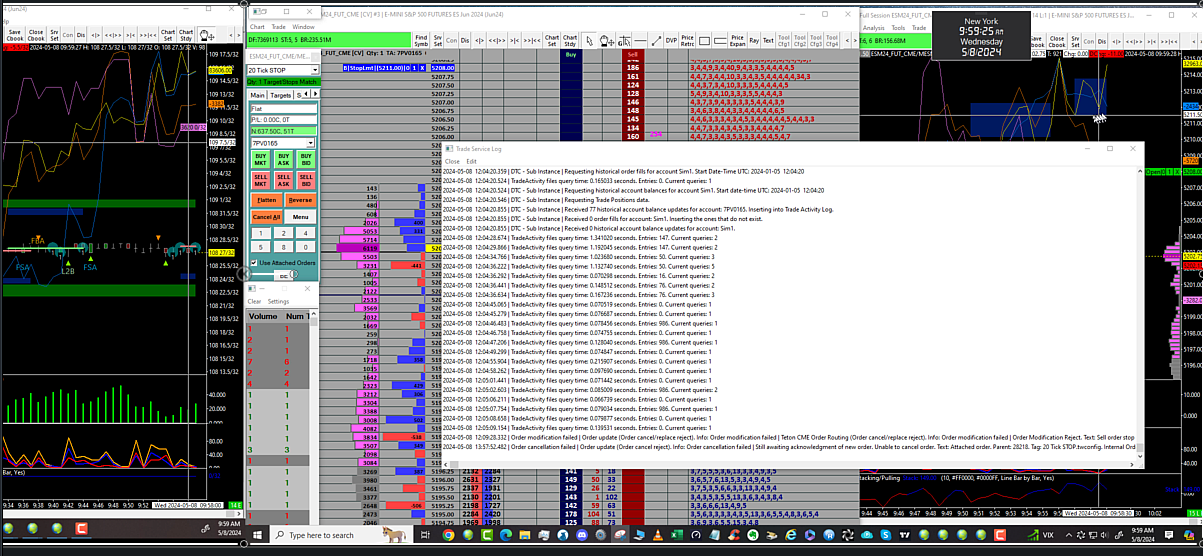Click the SELL ASK button
This screenshot has height=556, width=1203.
tap(284, 180)
